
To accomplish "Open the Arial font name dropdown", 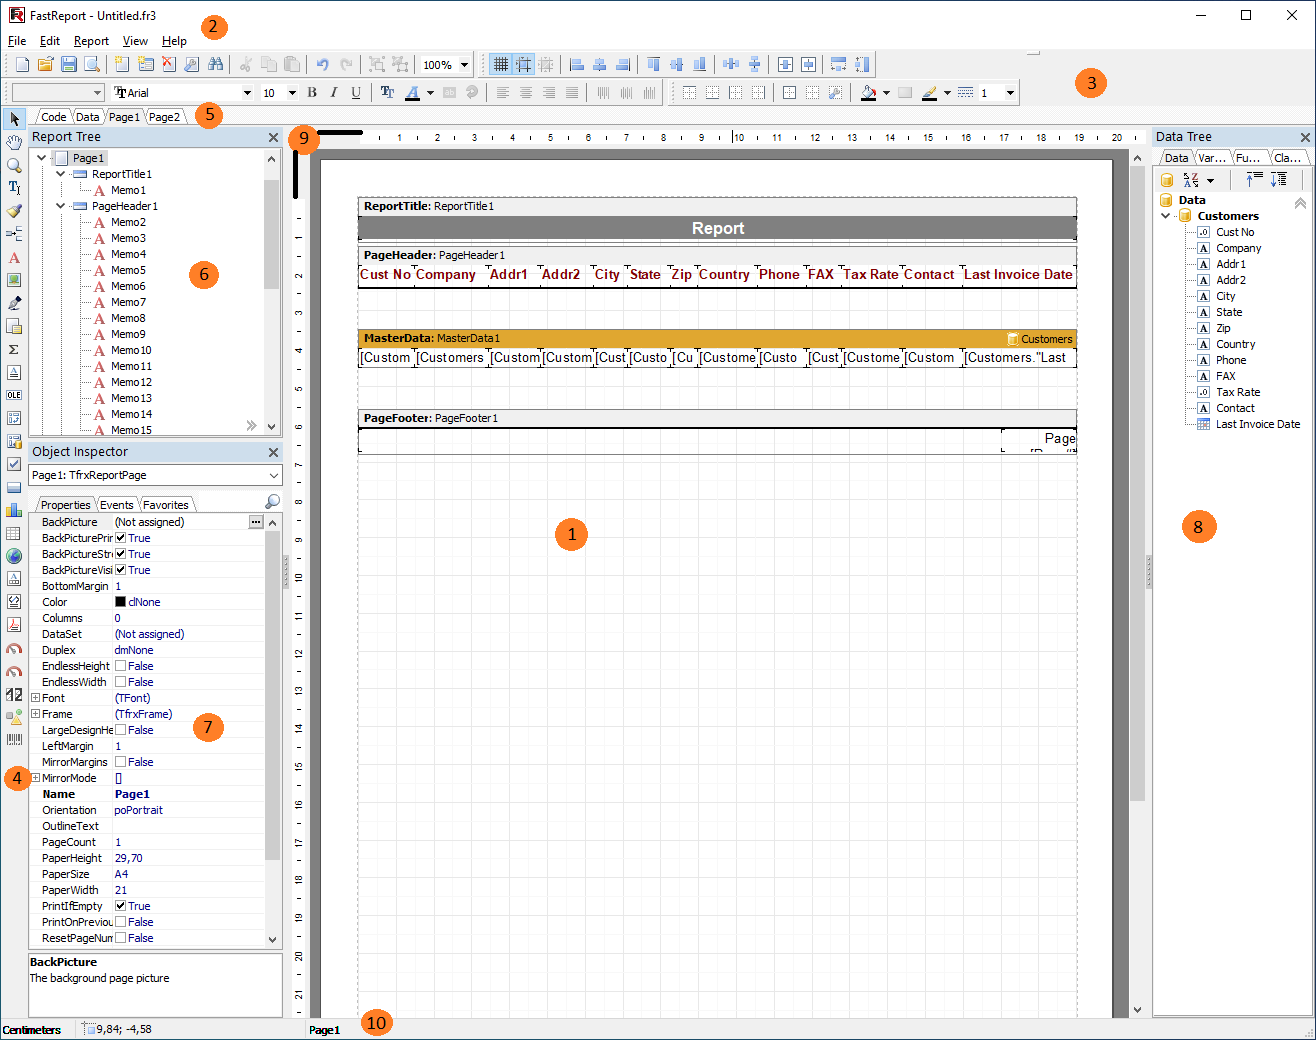I will pyautogui.click(x=247, y=93).
